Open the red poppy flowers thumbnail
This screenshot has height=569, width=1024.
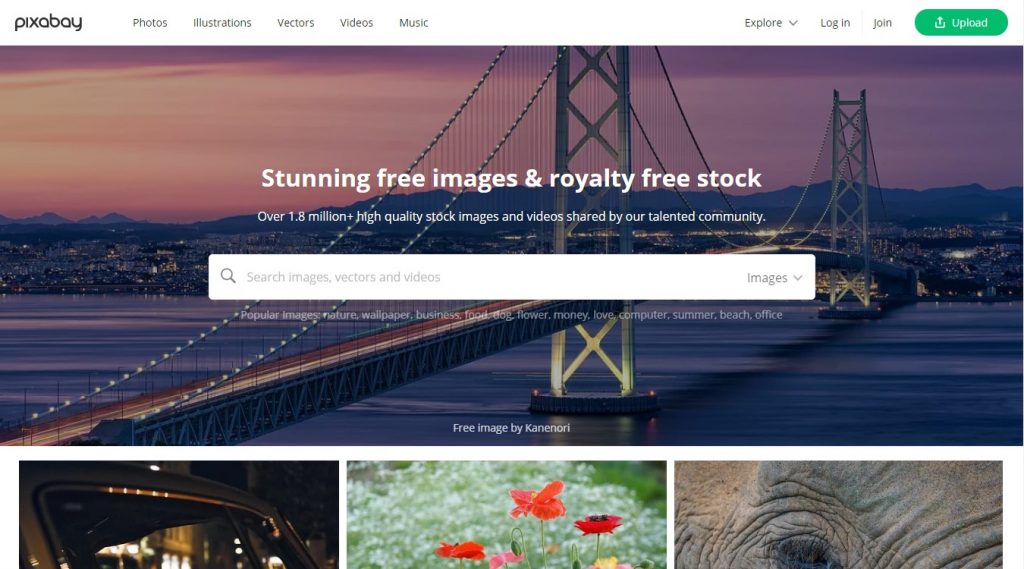coord(507,515)
